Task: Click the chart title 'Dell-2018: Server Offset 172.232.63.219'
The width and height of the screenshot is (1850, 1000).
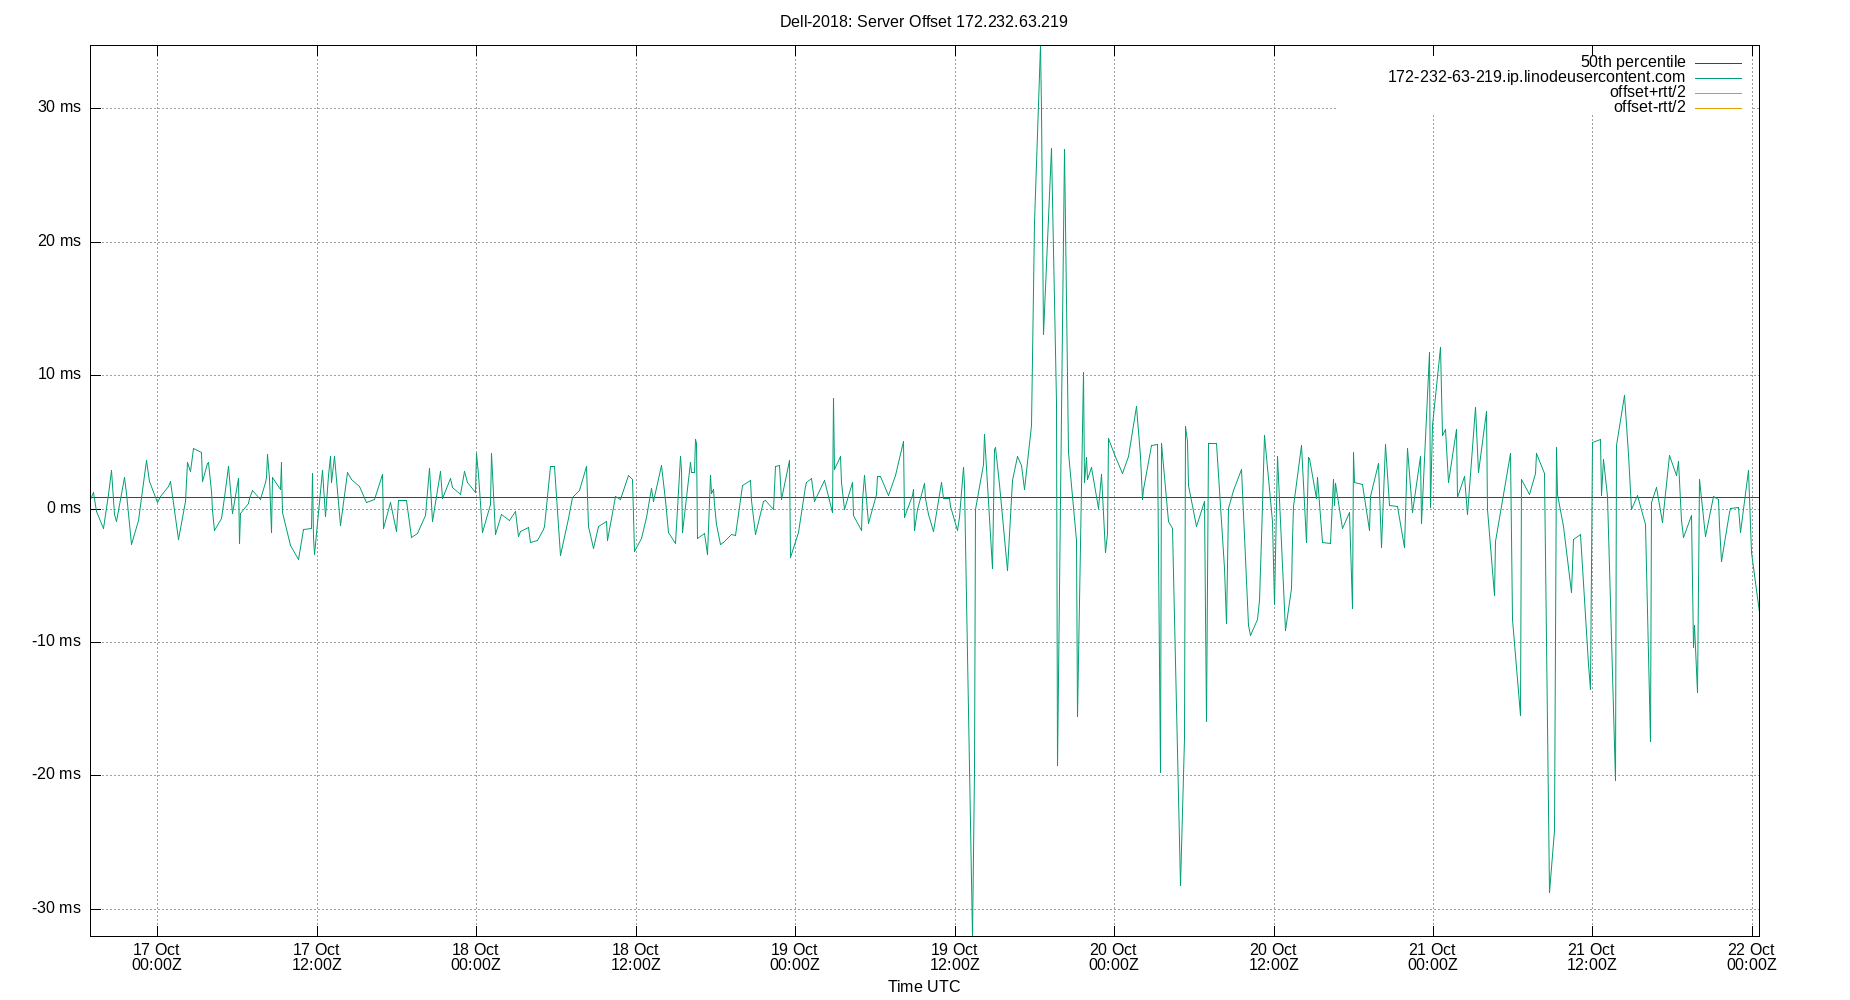Action: [x=923, y=21]
